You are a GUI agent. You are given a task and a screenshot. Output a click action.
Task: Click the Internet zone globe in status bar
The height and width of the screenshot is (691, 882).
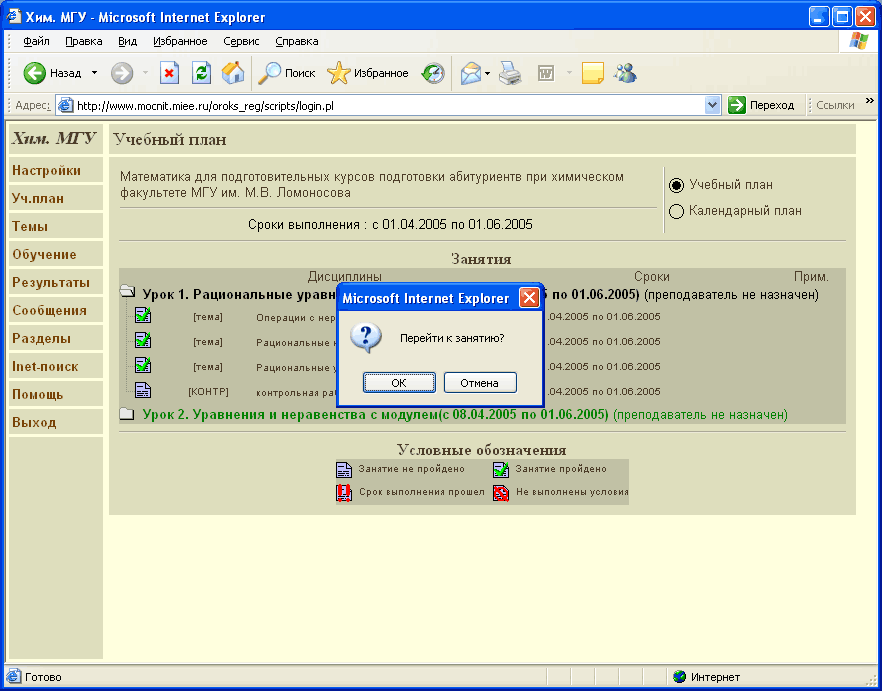680,677
